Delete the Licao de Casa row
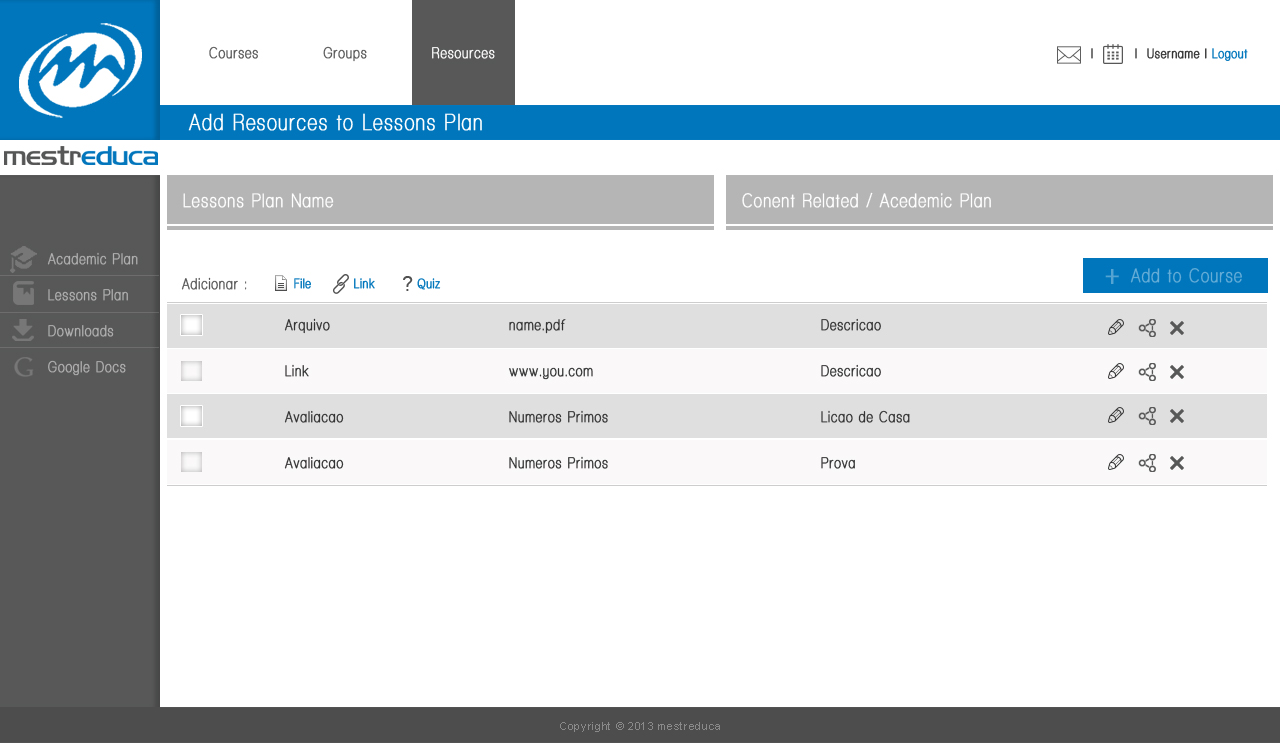The image size is (1280, 743). 1177,416
